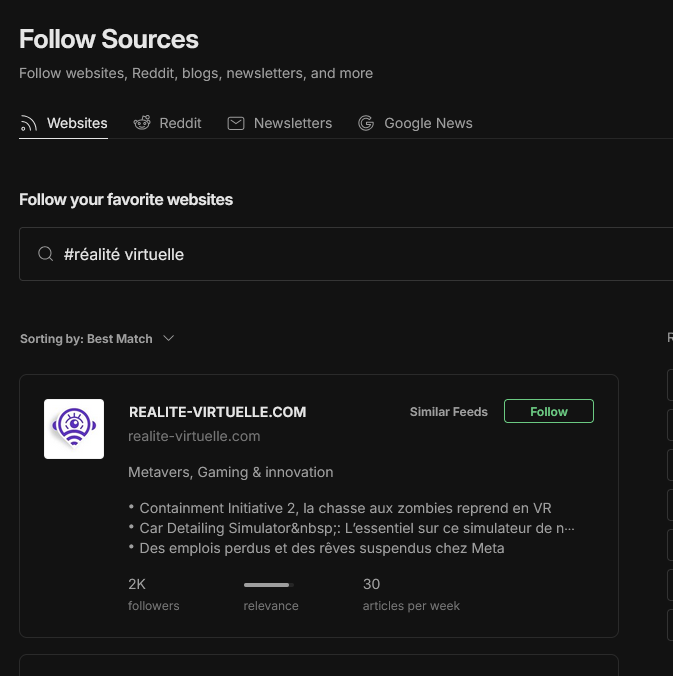Click the Follow Sources page heading
Viewport: 673px width, 676px height.
(x=109, y=39)
